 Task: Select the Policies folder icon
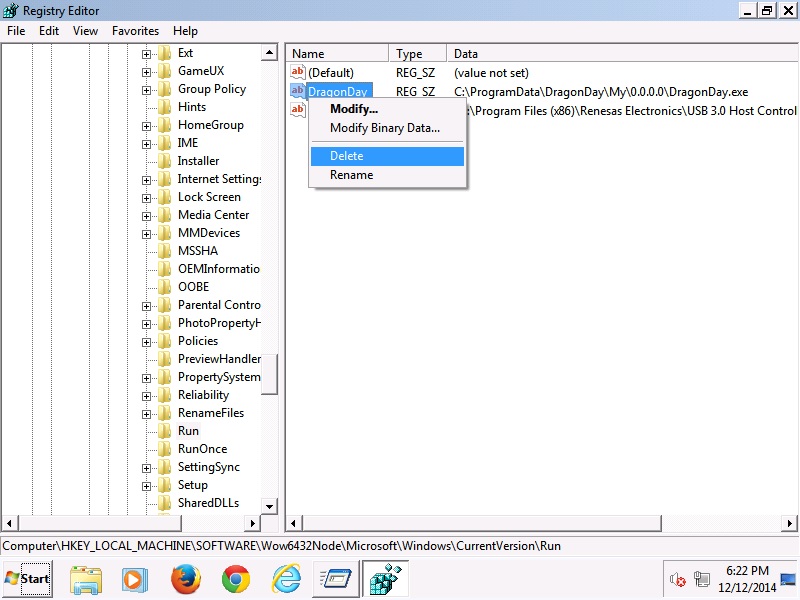165,341
